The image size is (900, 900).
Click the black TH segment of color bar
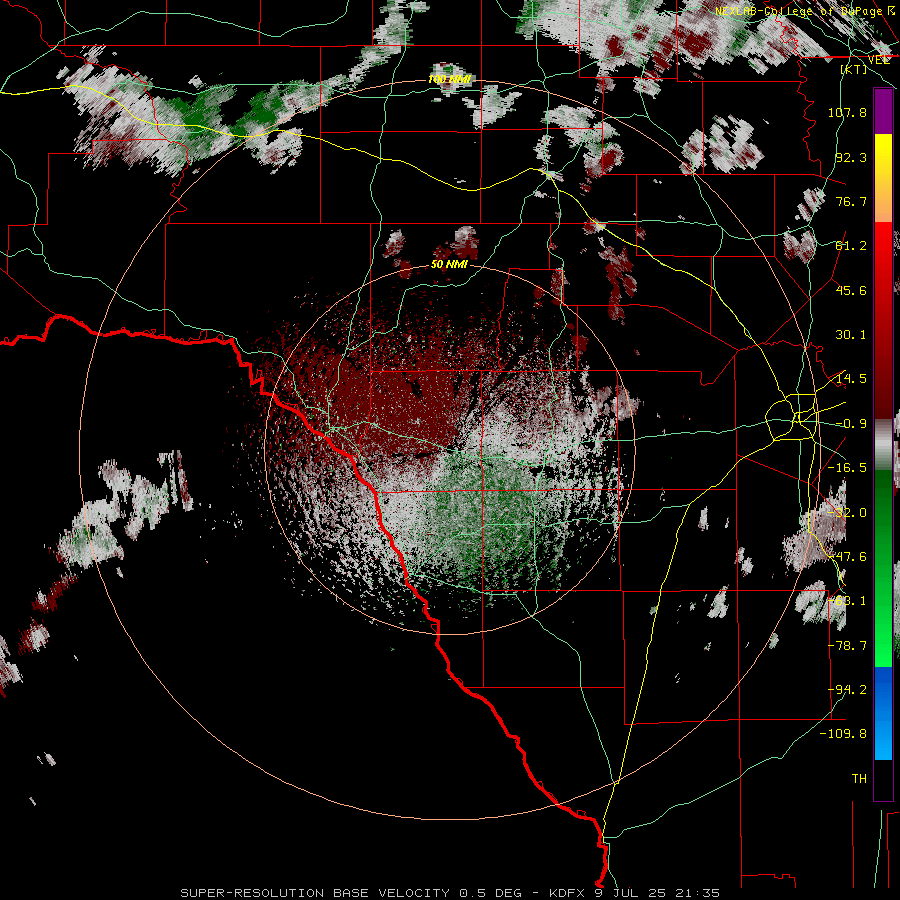(x=883, y=779)
